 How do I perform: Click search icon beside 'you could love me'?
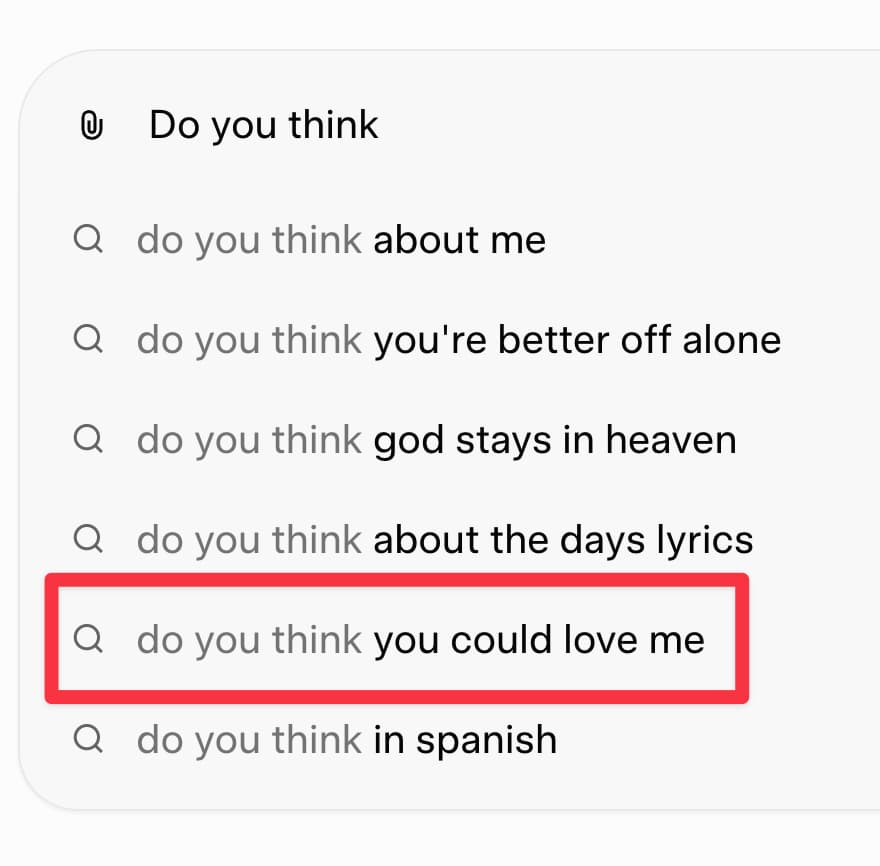coord(89,639)
